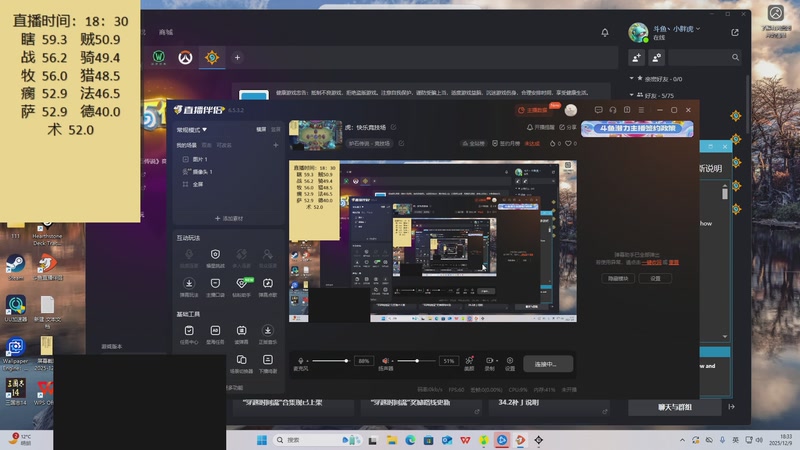
Task: Collapse the chat panel arrow beside 聊天与群组
Action: coord(731,407)
